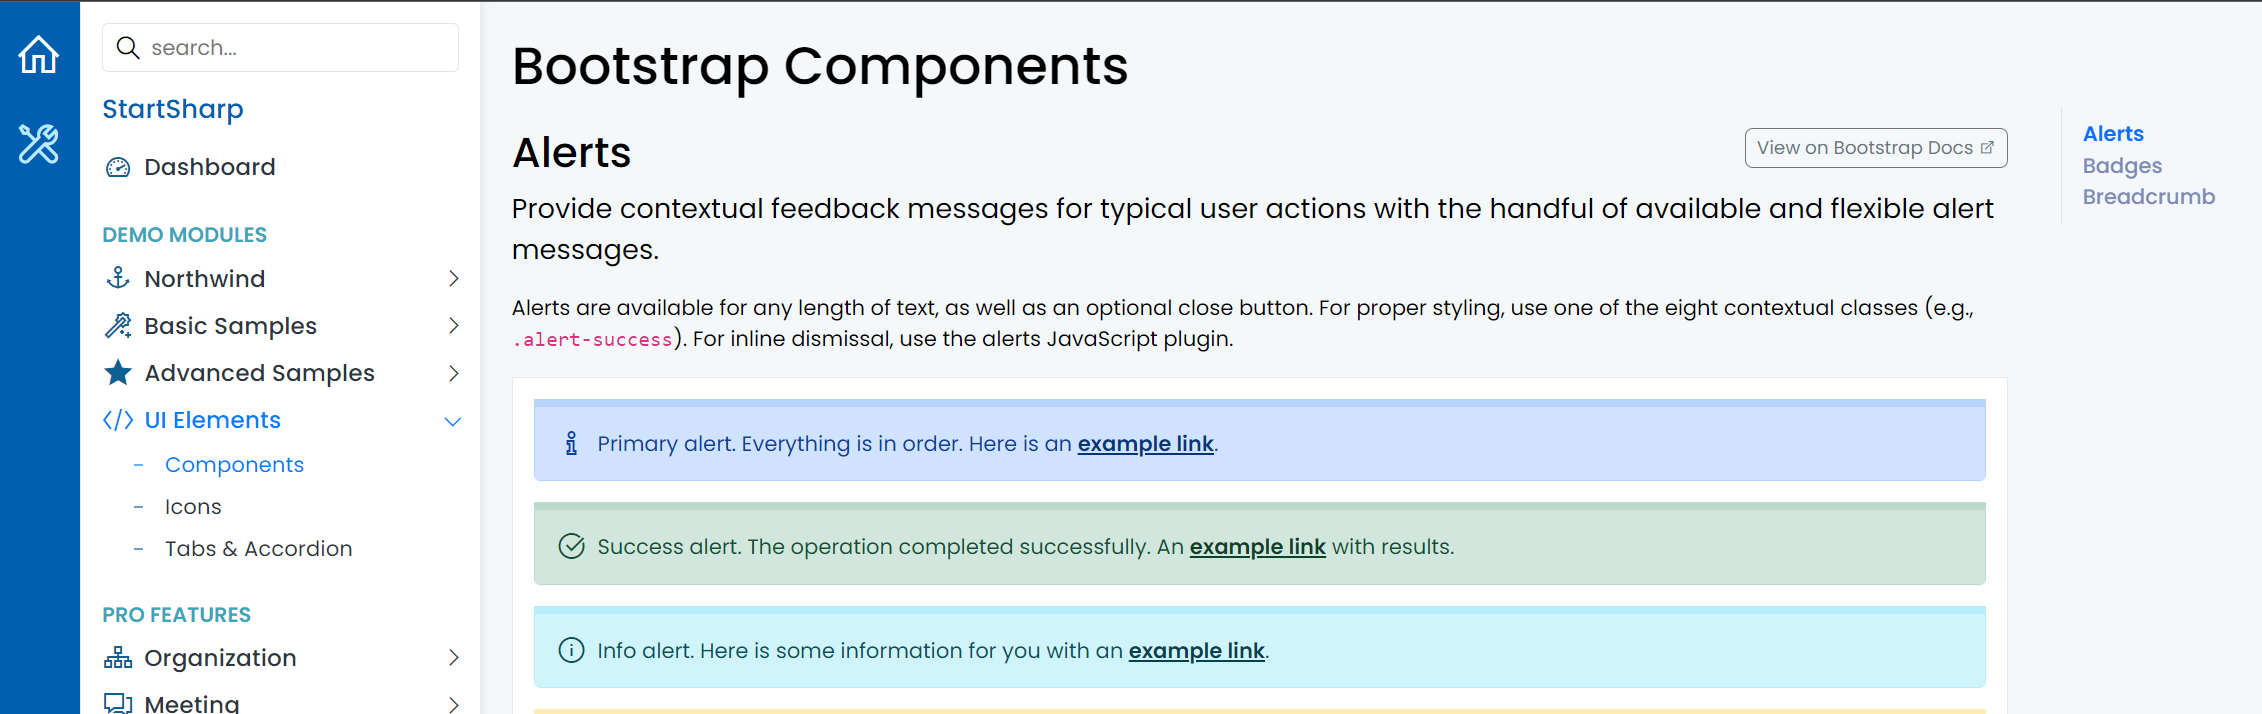Open the tools wrench icon in sidebar

click(39, 144)
